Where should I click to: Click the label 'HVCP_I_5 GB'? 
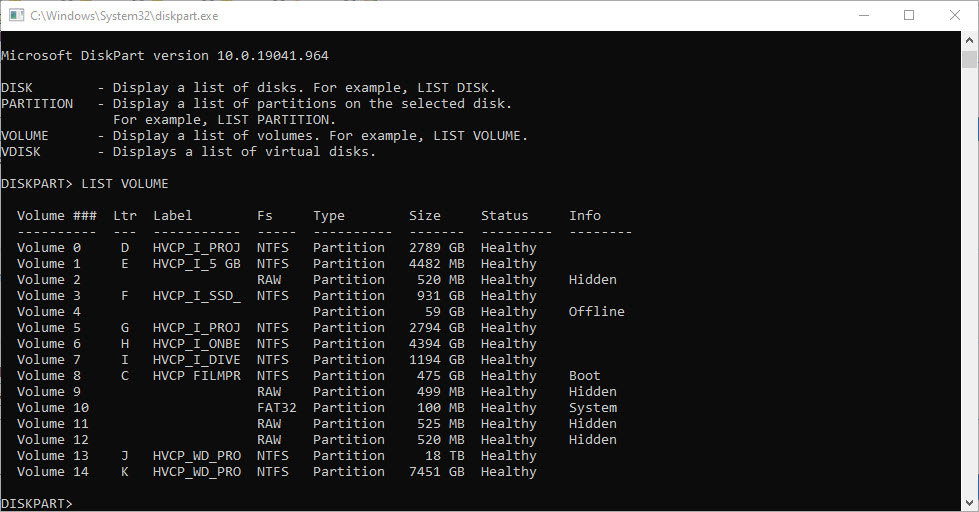pyautogui.click(x=197, y=263)
